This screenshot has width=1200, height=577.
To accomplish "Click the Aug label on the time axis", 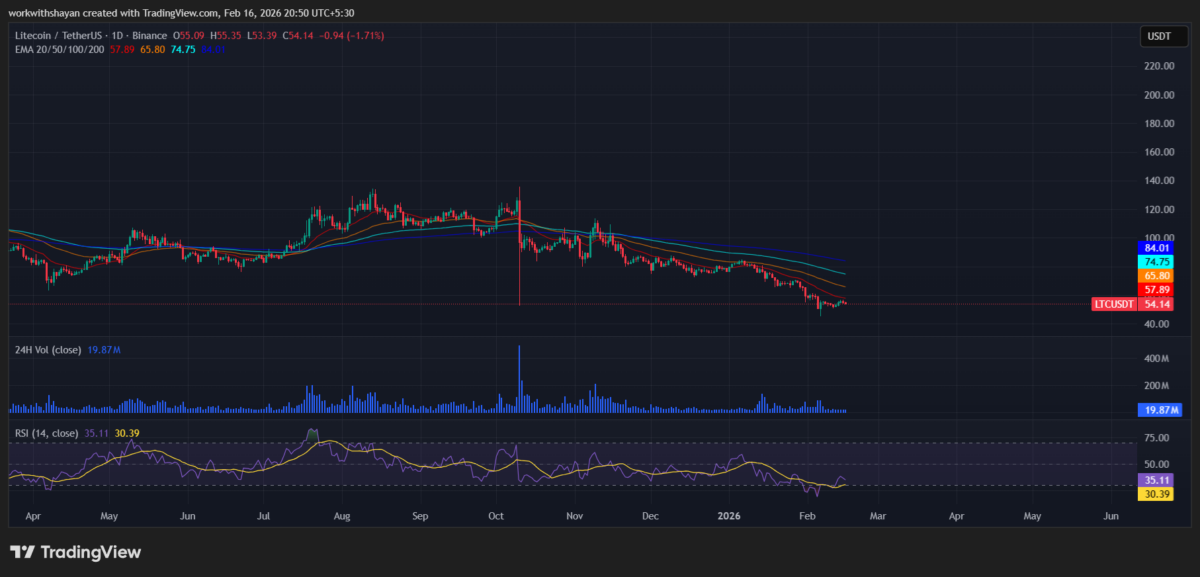I will click(342, 518).
